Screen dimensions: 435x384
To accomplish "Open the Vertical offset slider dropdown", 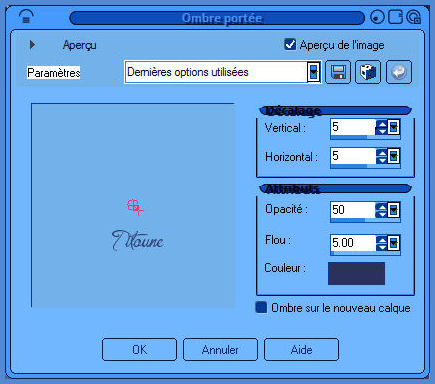I will pos(394,127).
